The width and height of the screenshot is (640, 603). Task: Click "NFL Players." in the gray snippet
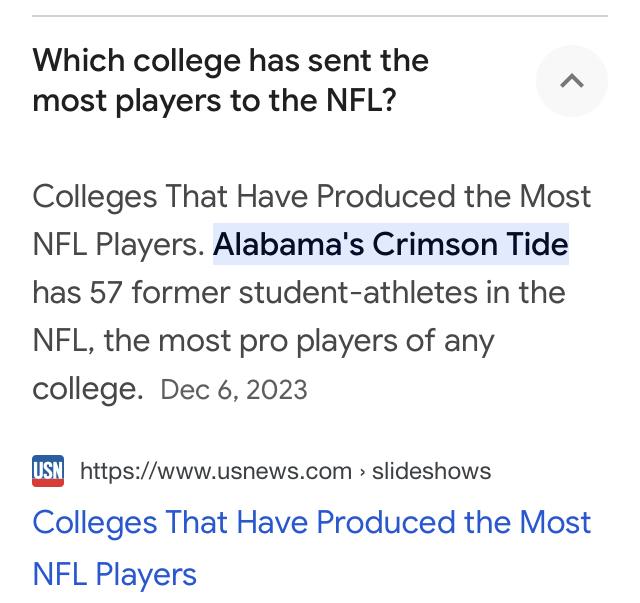coord(118,245)
